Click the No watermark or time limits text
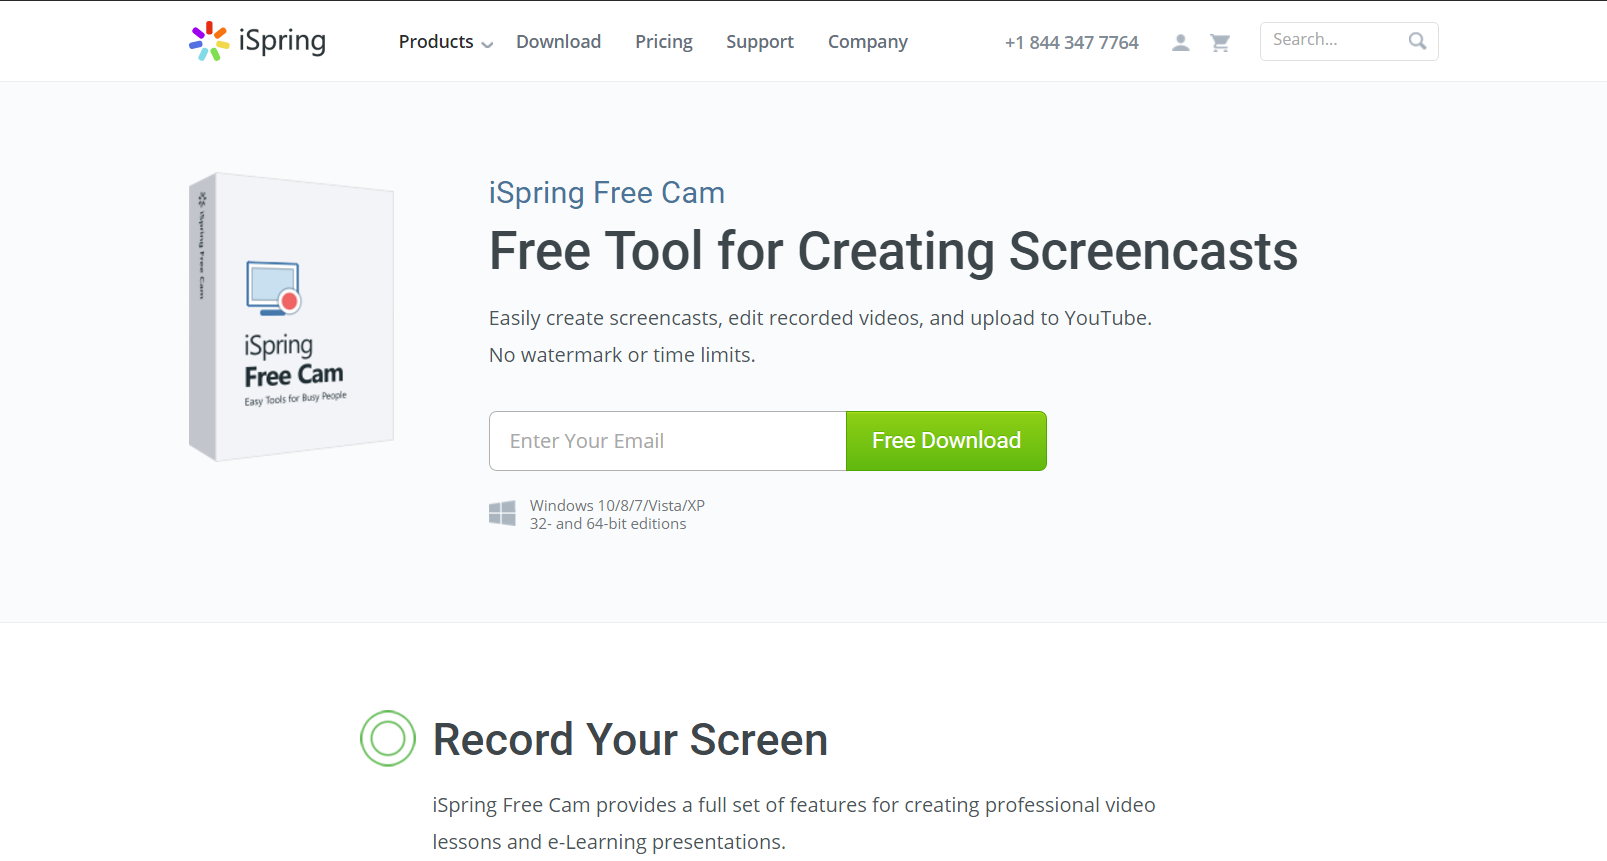Screen dimensions: 1607x861 click(622, 355)
